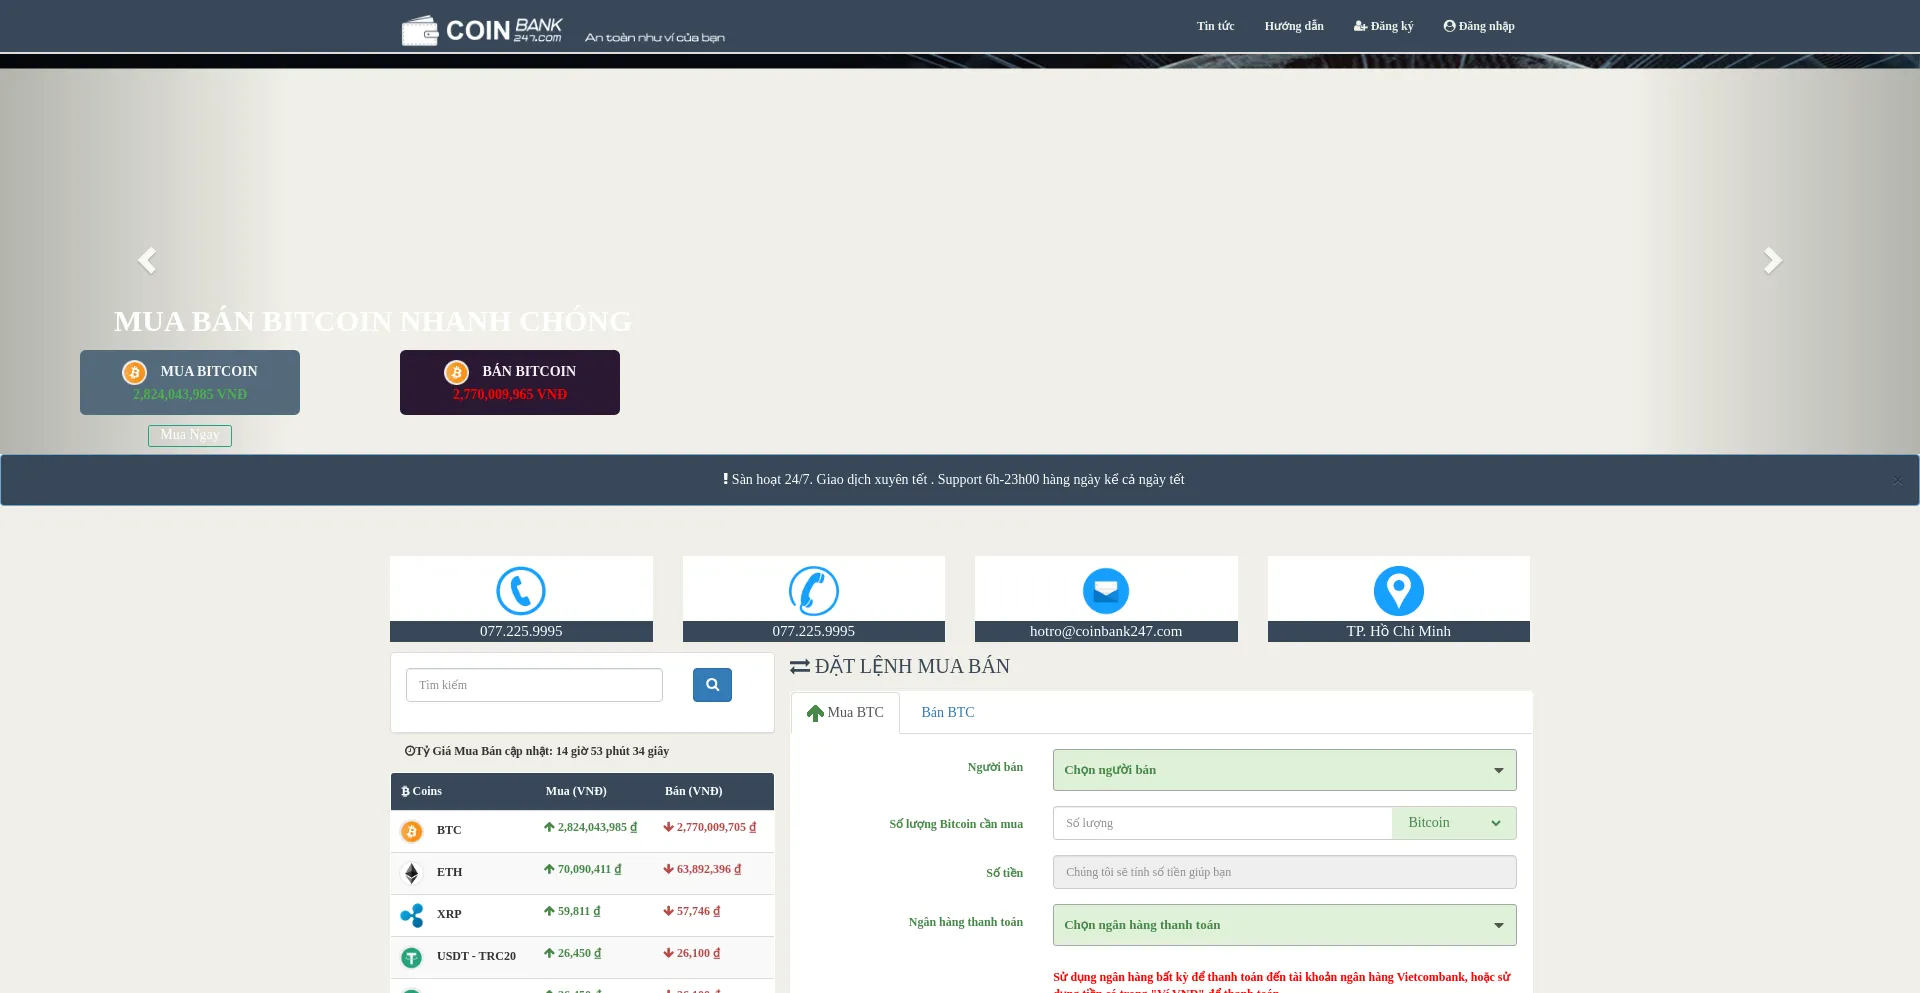Click the blue email envelope icon
The height and width of the screenshot is (993, 1920).
point(1105,591)
